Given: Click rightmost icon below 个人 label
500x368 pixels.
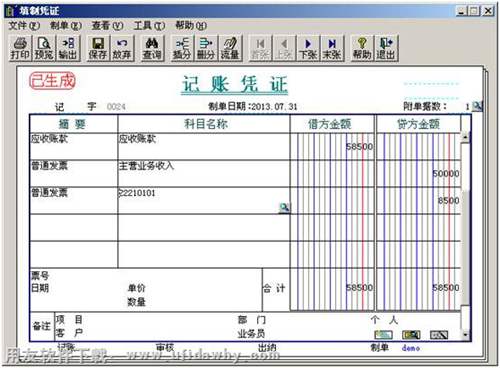Looking at the screenshot, I should pyautogui.click(x=439, y=335).
